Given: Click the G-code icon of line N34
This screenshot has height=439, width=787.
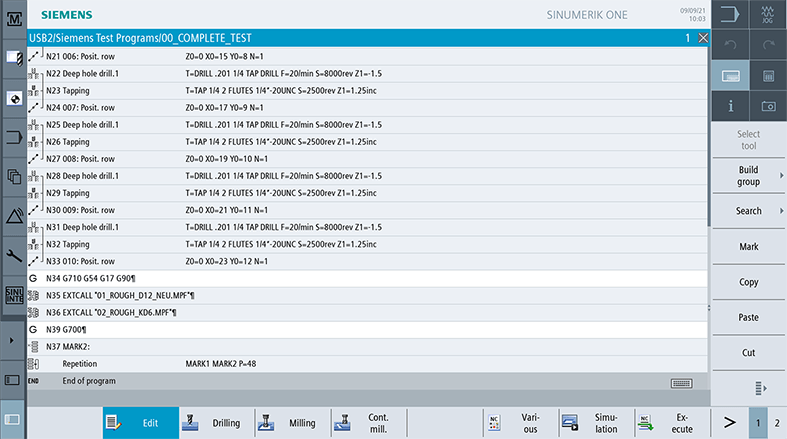Looking at the screenshot, I should pos(33,278).
